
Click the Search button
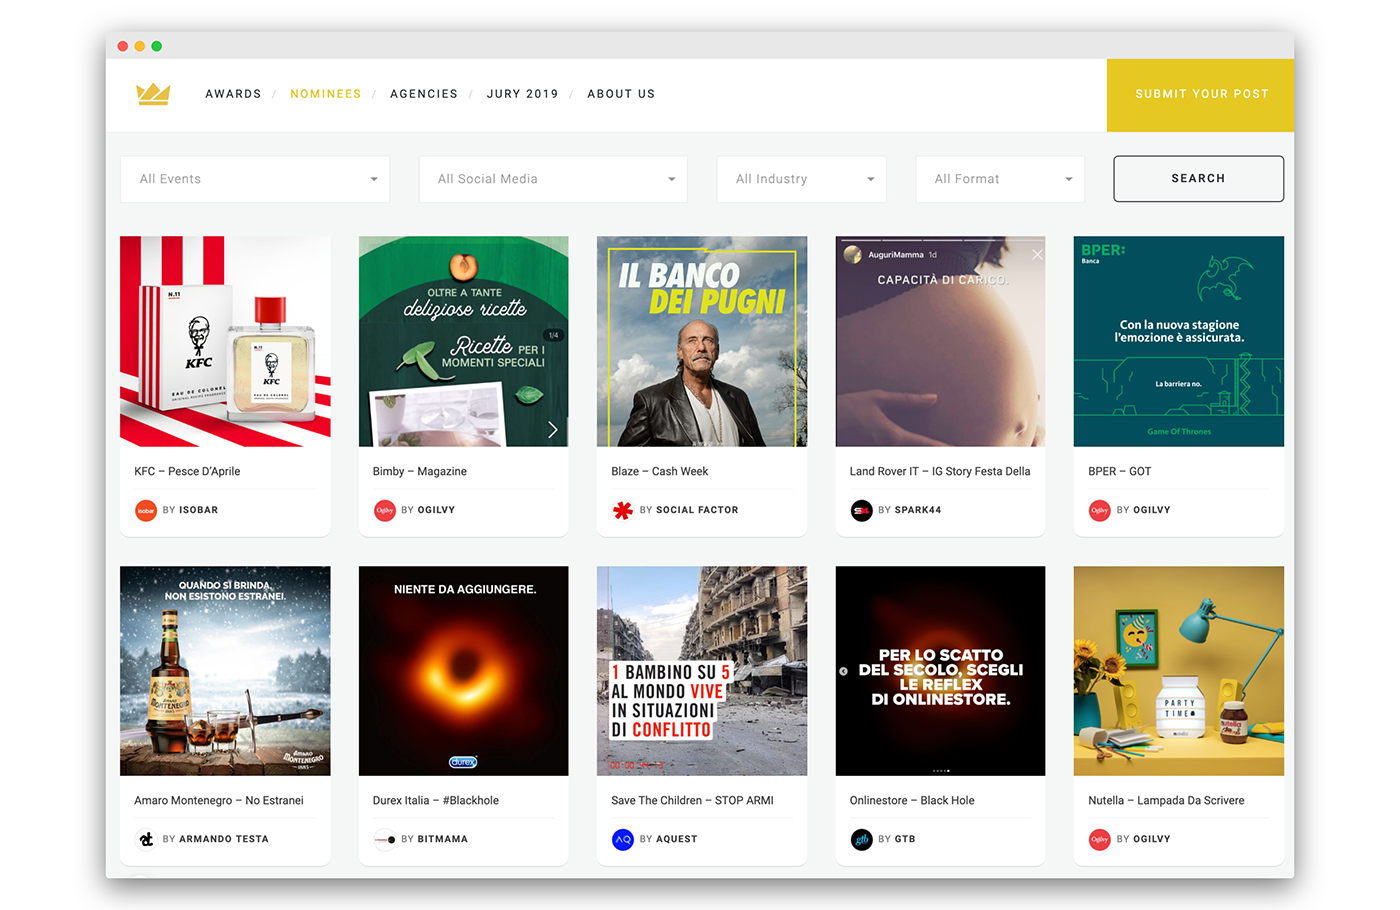point(1198,179)
